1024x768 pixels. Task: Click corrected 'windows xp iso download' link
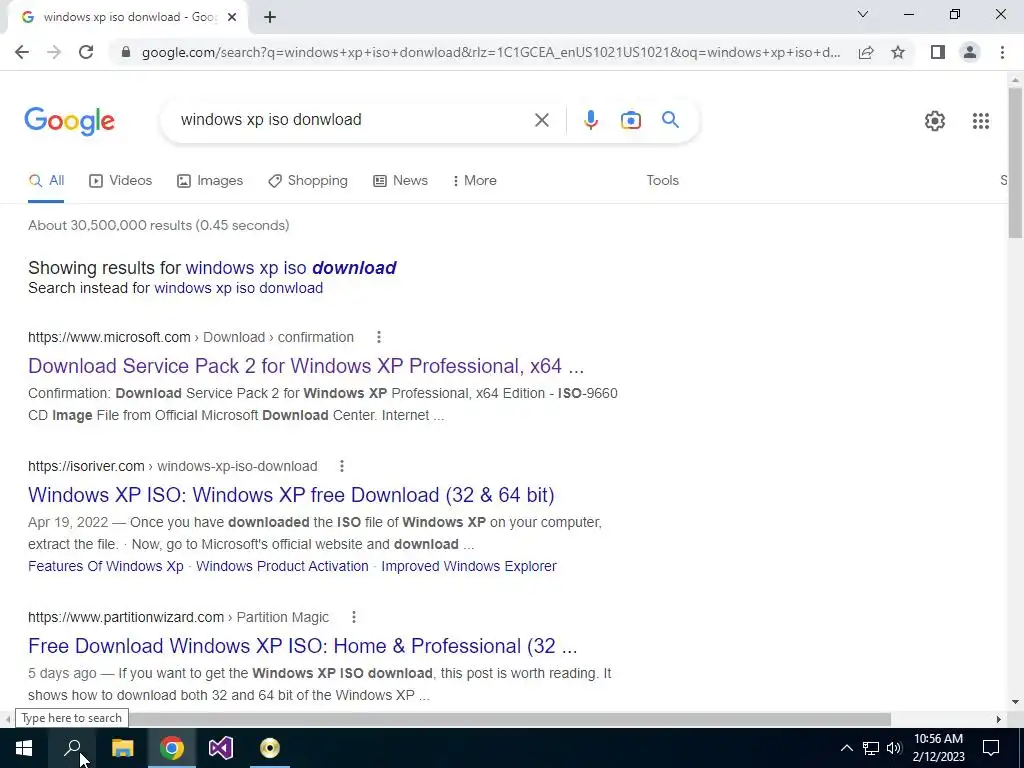(291, 268)
